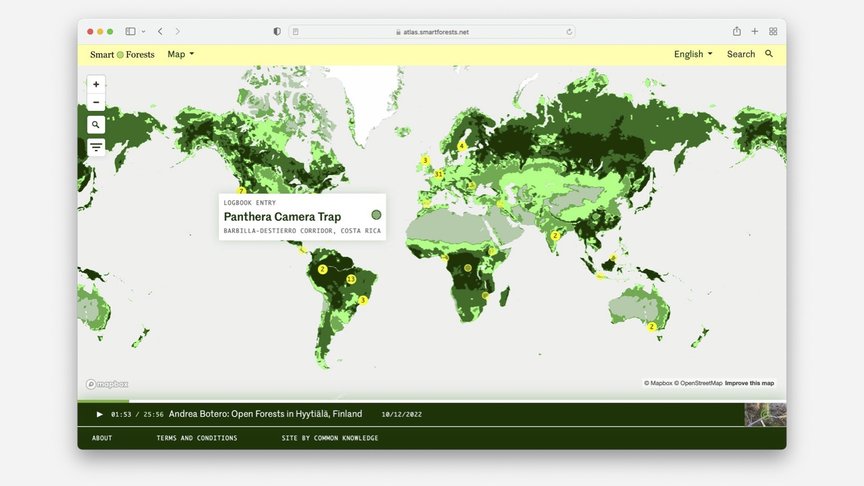Open the About footer link
The width and height of the screenshot is (864, 486).
point(102,438)
